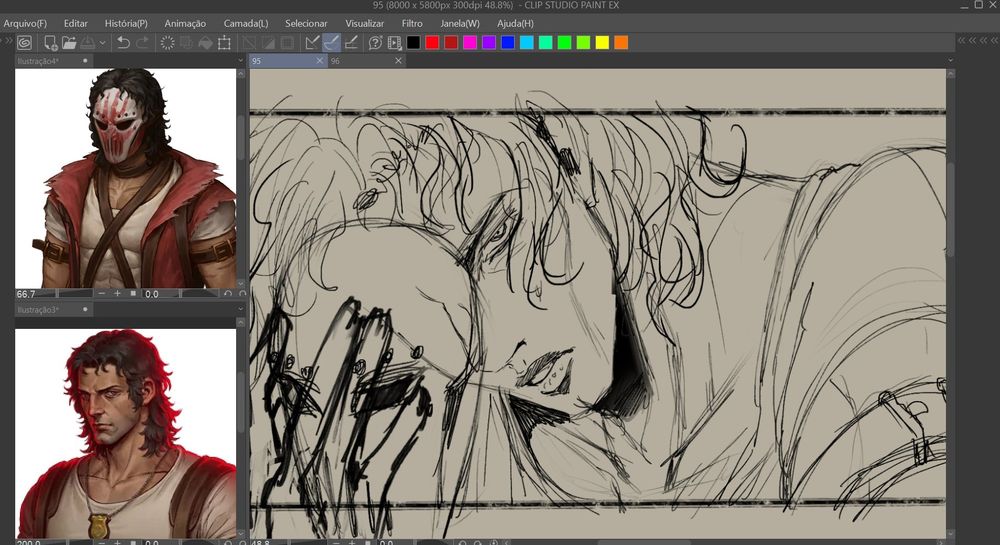This screenshot has width=1000, height=545.
Task: Expand the Ilustração3 panel menu chevron
Action: point(241,310)
